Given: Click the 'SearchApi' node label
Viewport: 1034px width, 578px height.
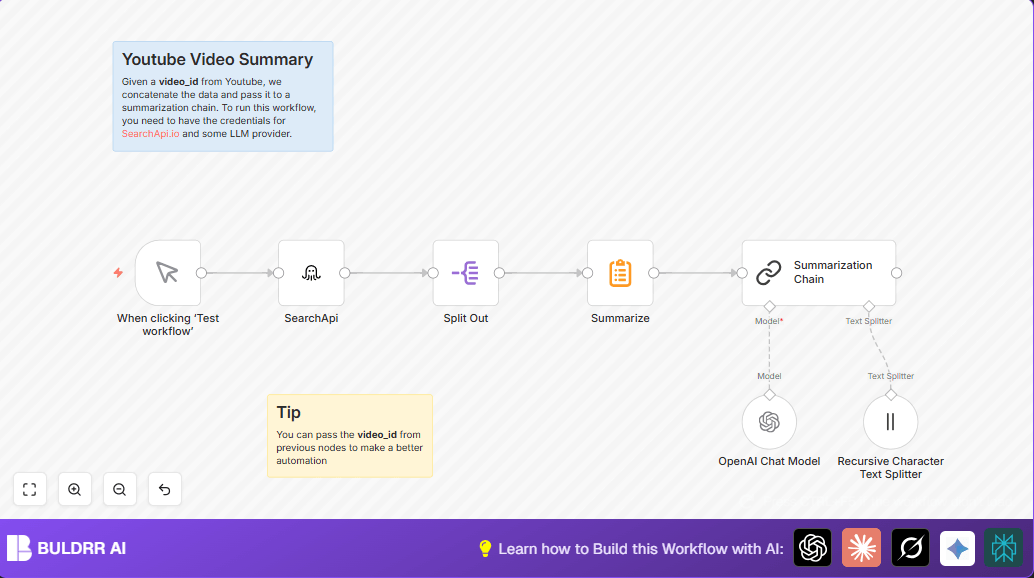Looking at the screenshot, I should [x=311, y=318].
